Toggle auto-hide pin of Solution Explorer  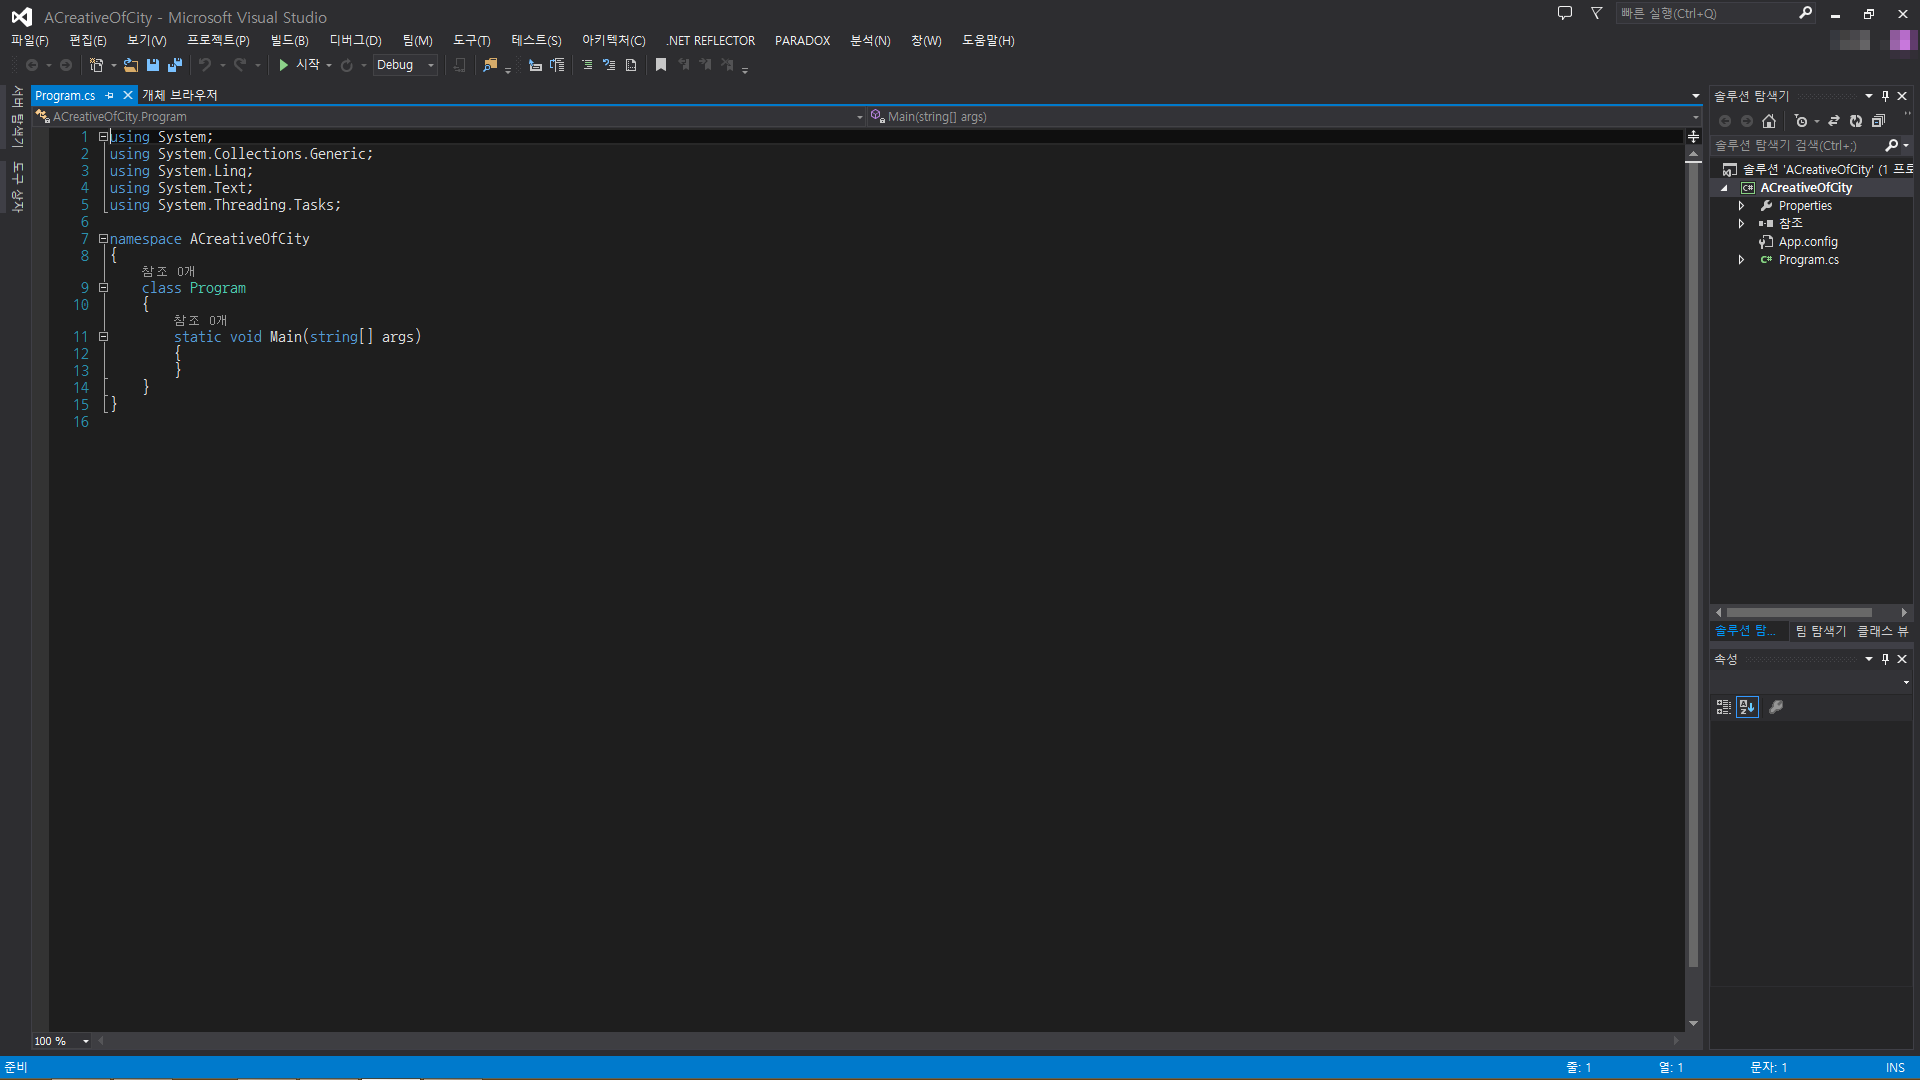pos(1886,96)
